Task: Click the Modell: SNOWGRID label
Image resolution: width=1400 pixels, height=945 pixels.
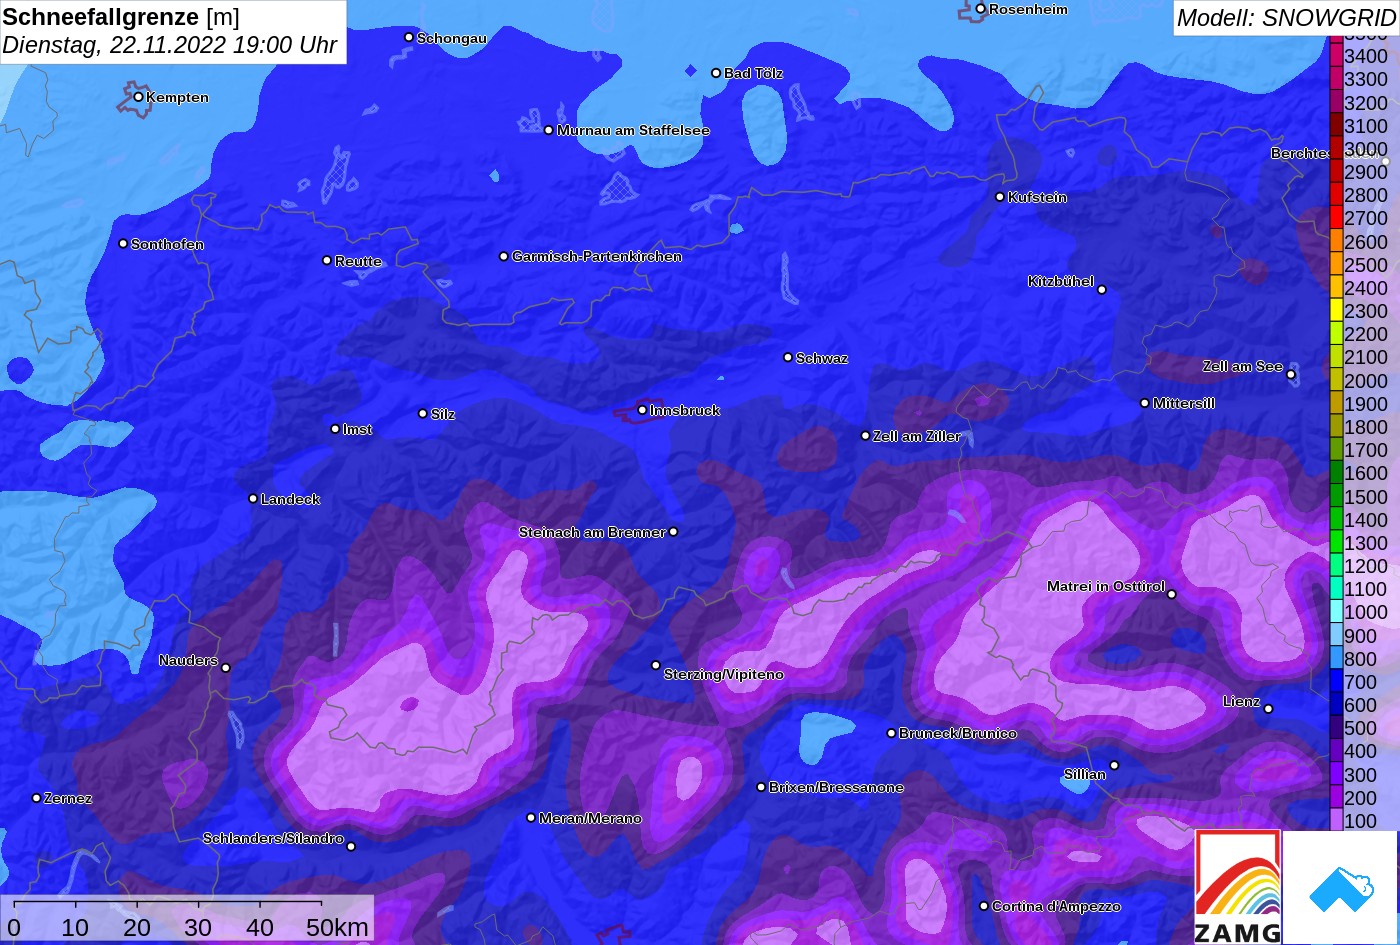Action: point(1286,17)
